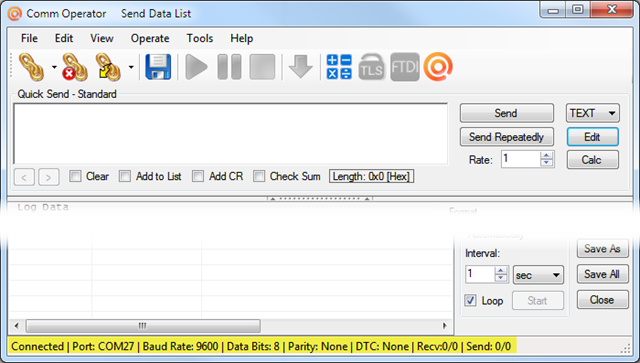Expand the reconnect chain dropdown arrow

131,67
